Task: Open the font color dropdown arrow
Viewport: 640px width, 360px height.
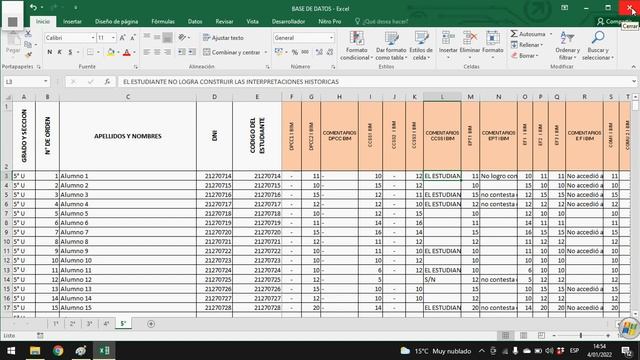Action: coord(134,52)
